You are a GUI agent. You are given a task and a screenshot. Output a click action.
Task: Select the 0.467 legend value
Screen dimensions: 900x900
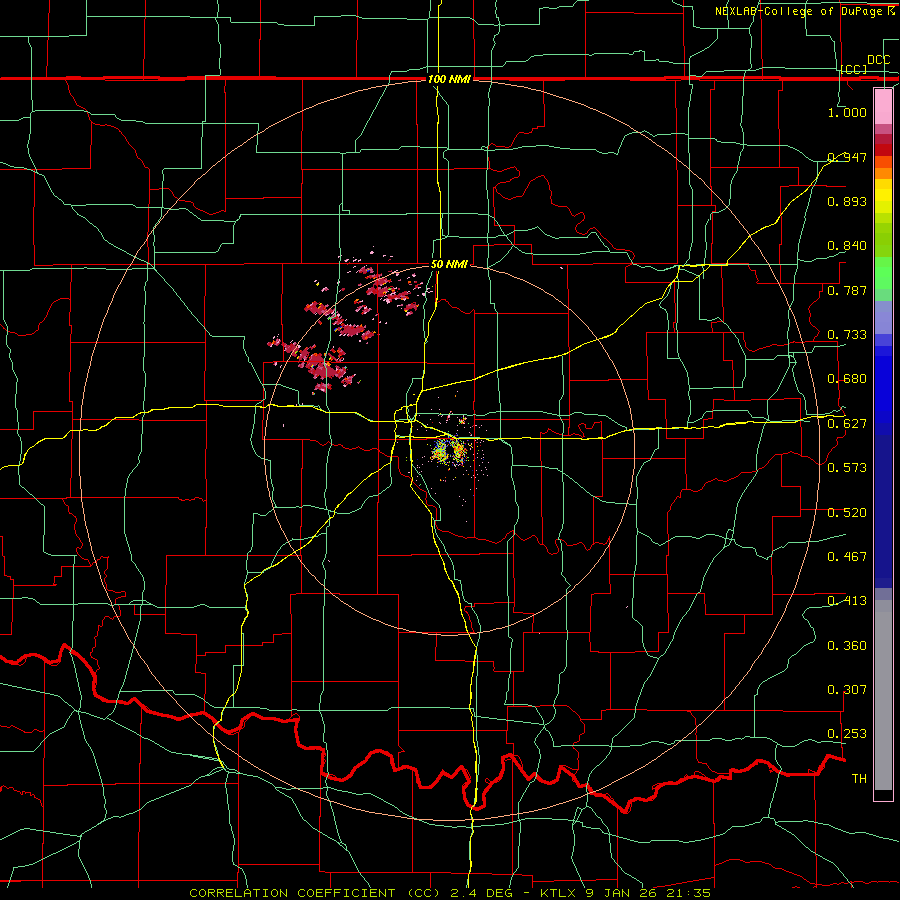(x=847, y=557)
